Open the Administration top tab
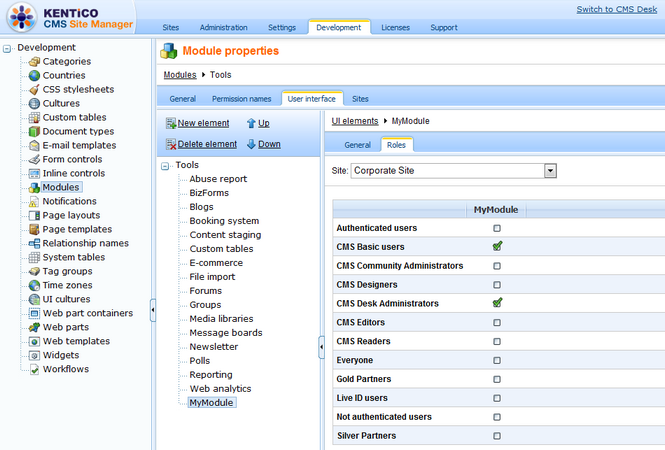 click(x=224, y=28)
